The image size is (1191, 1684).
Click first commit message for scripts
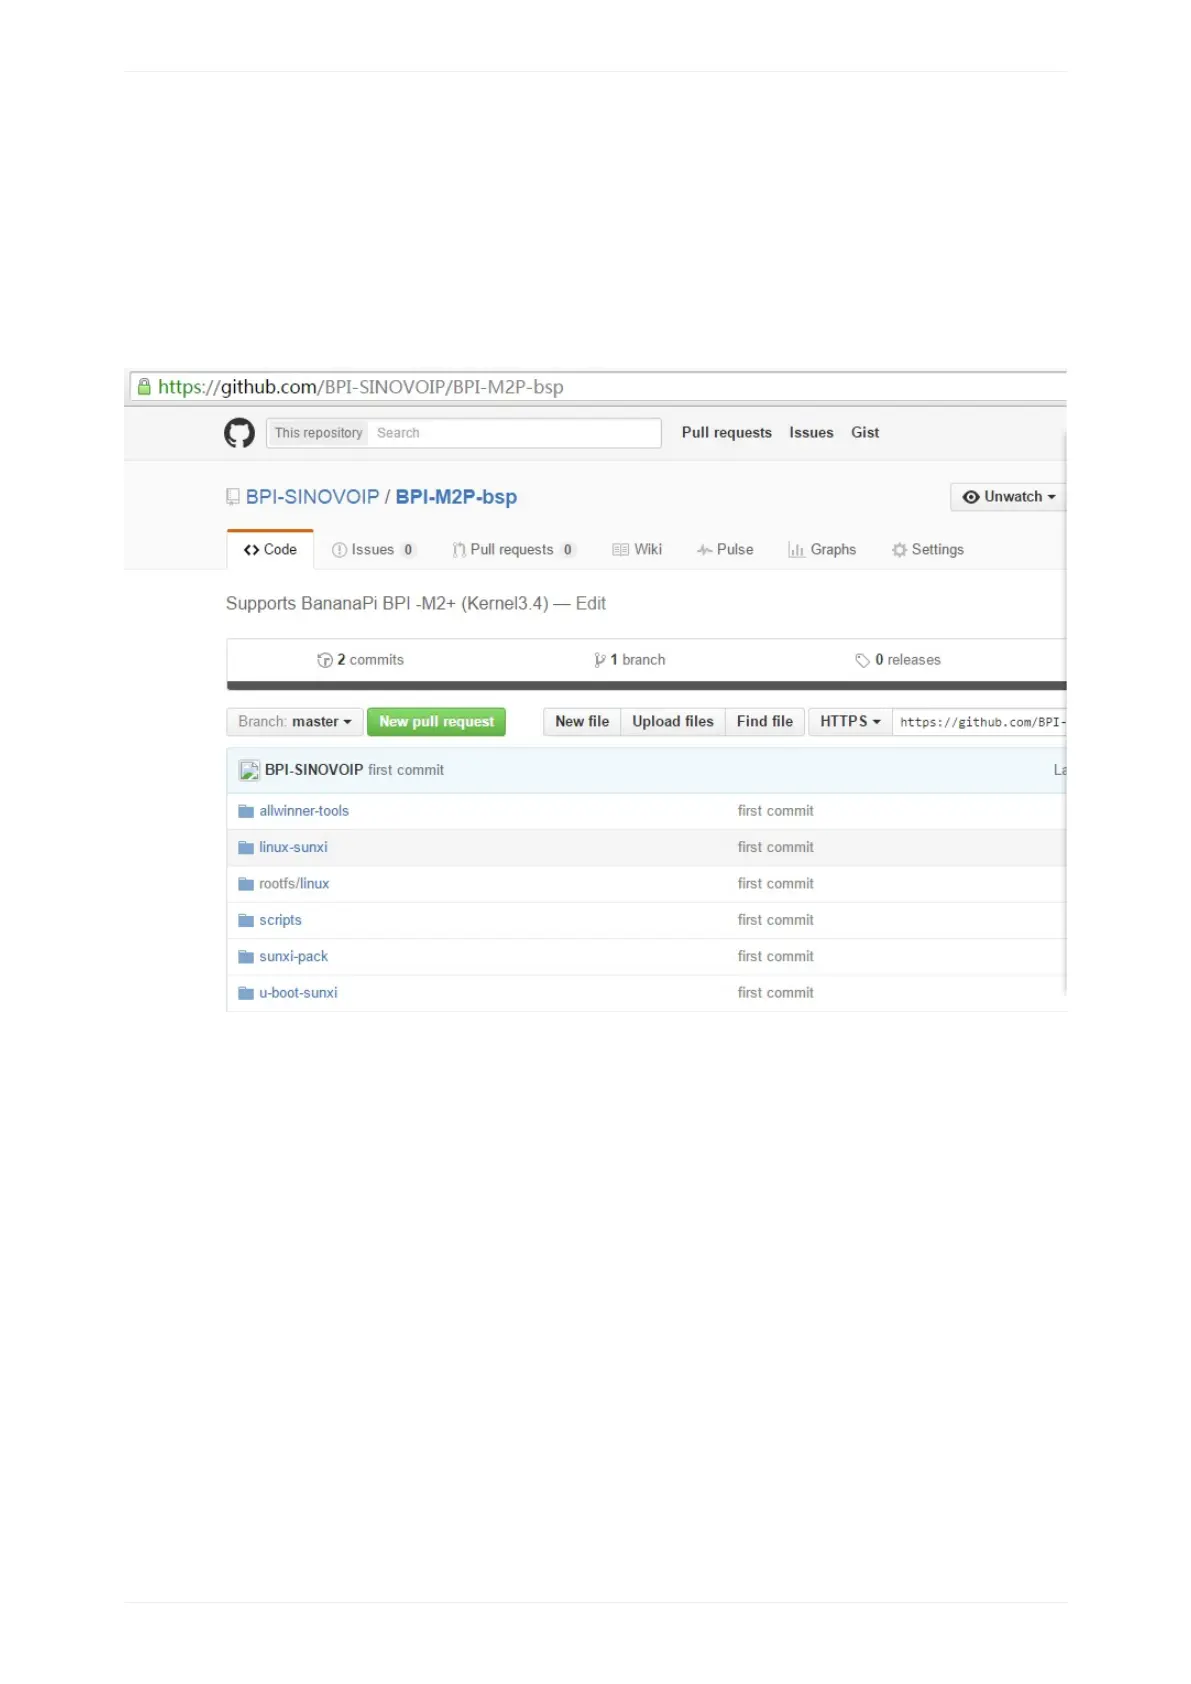[776, 920]
